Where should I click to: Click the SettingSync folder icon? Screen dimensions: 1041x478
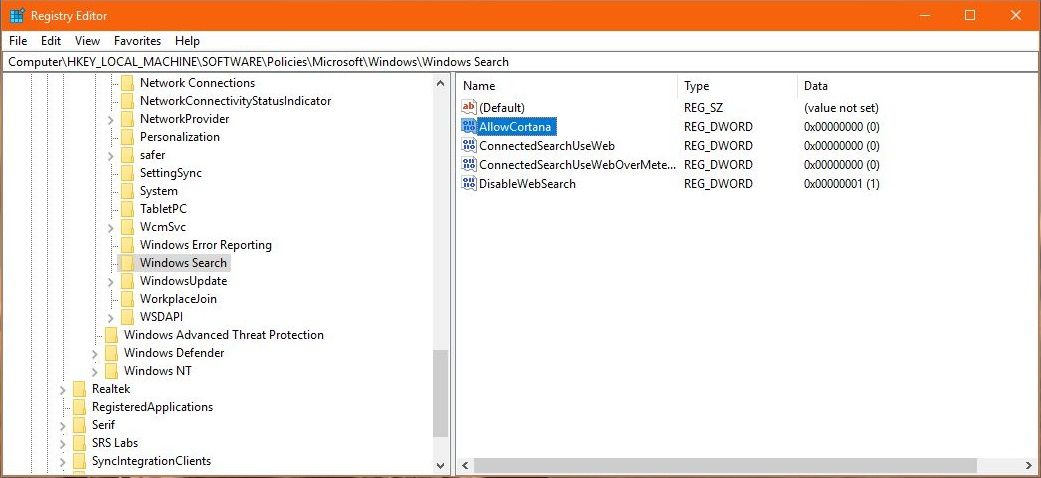[127, 173]
